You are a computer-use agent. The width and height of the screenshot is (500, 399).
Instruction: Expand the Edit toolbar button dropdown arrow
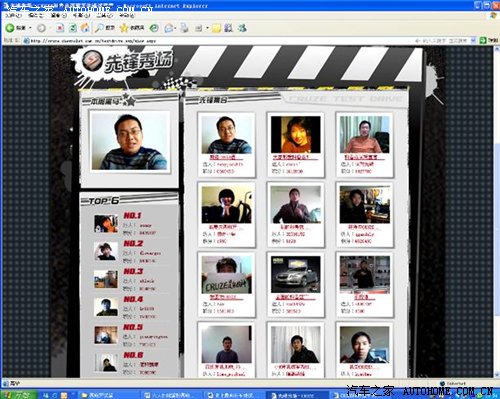point(207,28)
